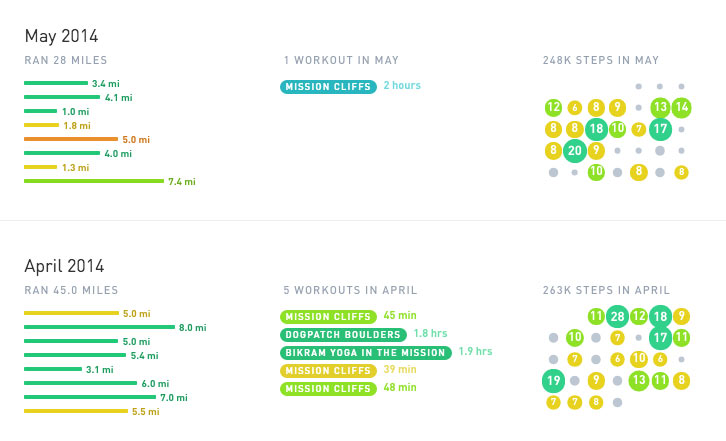Click the 263K Steps in April label
Image resolution: width=726 pixels, height=441 pixels.
(606, 290)
